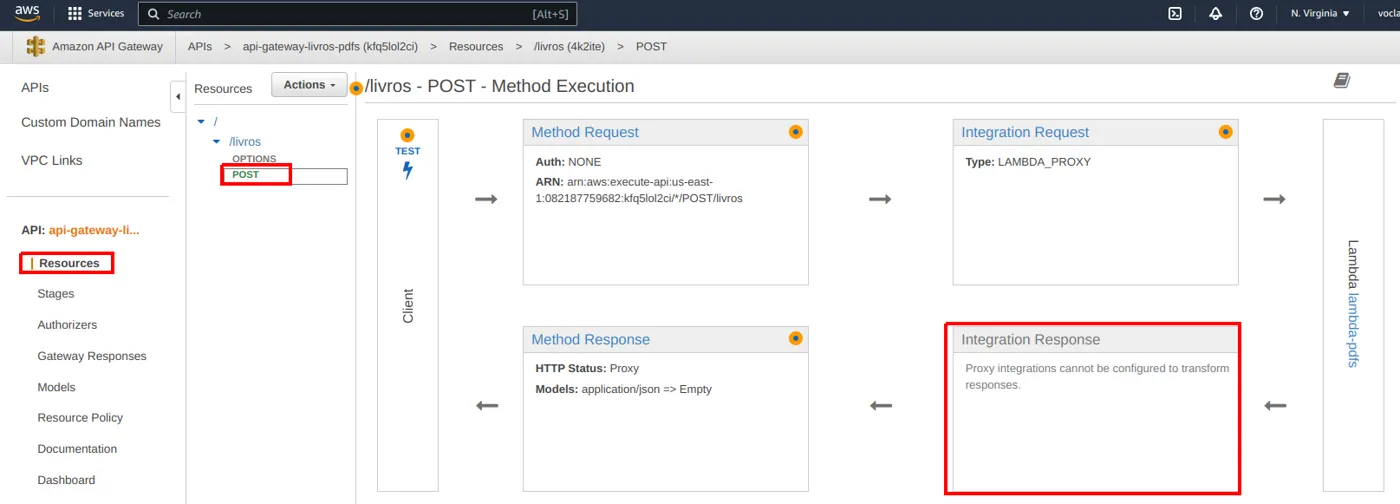The width and height of the screenshot is (1400, 504).
Task: Click the orange dot in Integration Request header
Action: [1225, 132]
